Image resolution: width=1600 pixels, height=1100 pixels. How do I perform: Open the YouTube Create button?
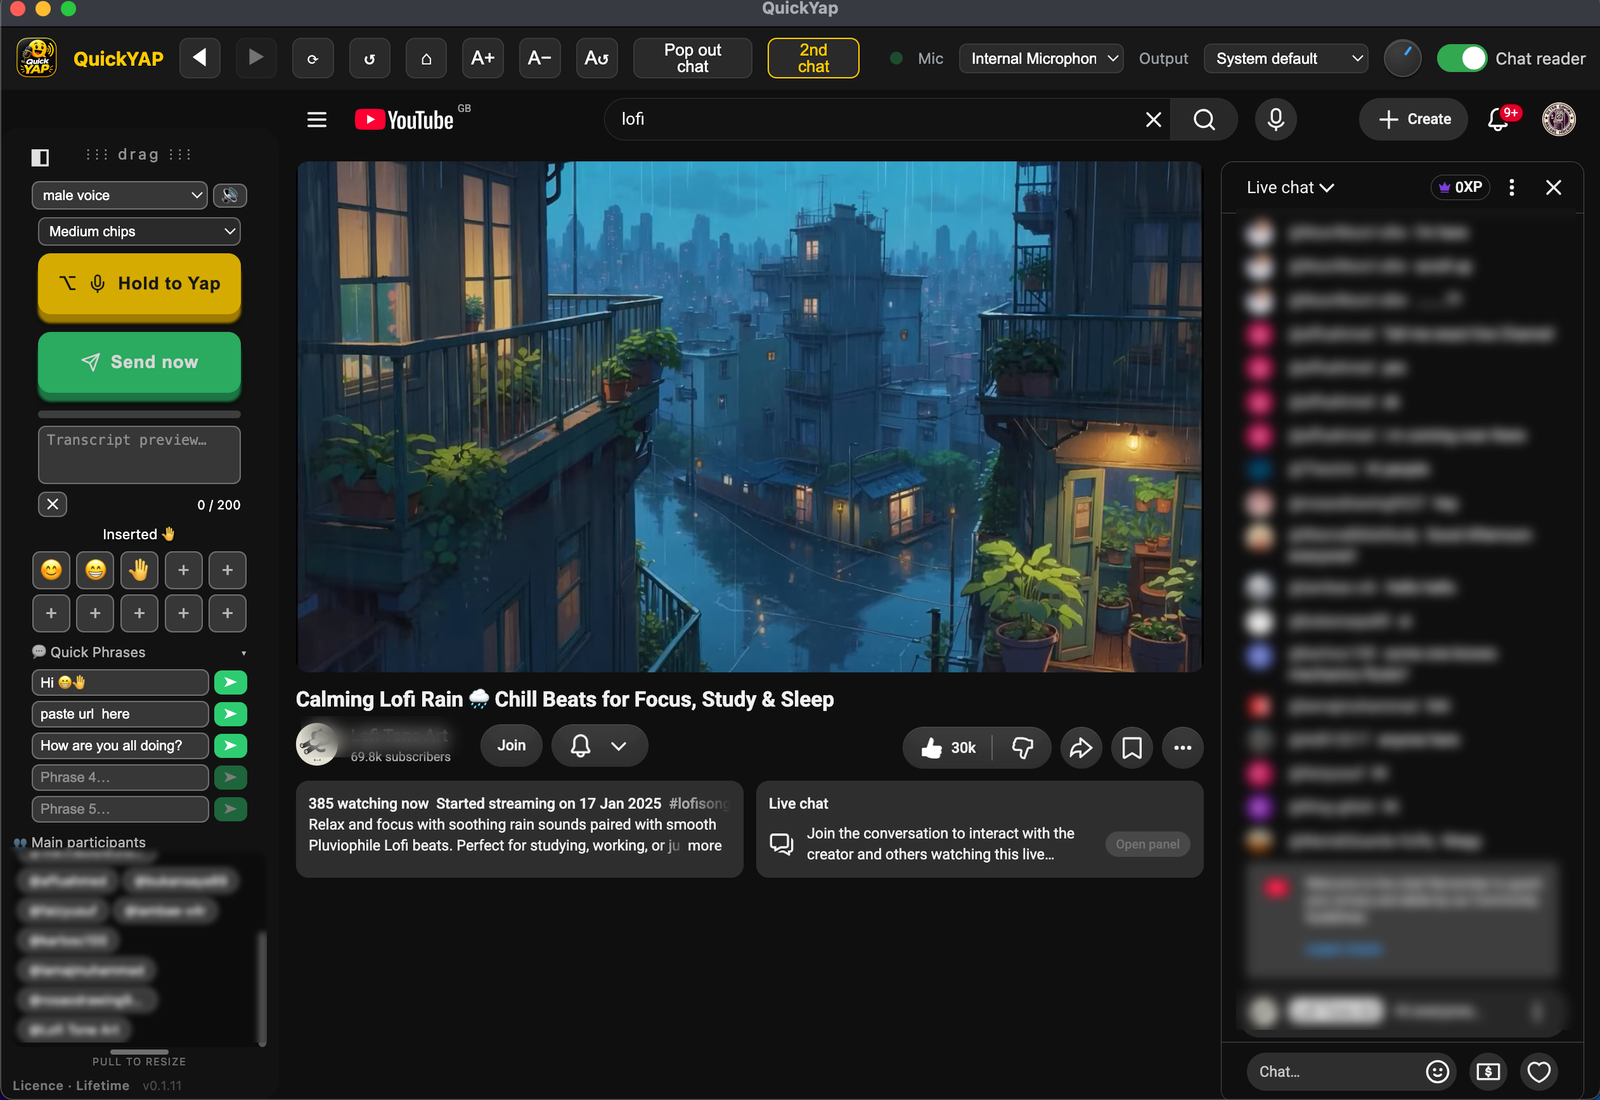[x=1413, y=120]
